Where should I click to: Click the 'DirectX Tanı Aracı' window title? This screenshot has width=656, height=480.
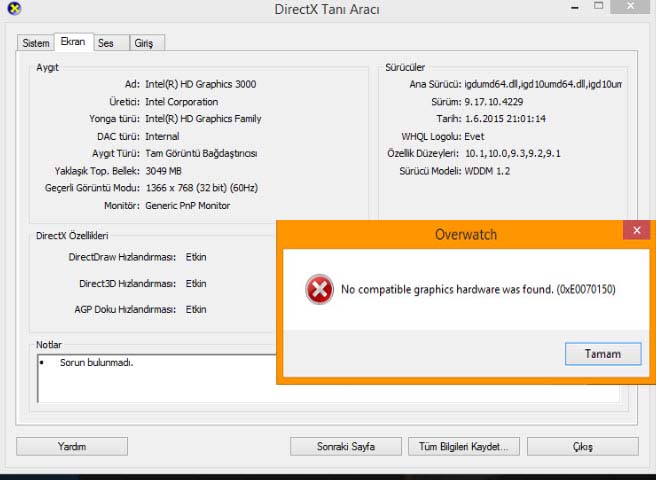(327, 9)
